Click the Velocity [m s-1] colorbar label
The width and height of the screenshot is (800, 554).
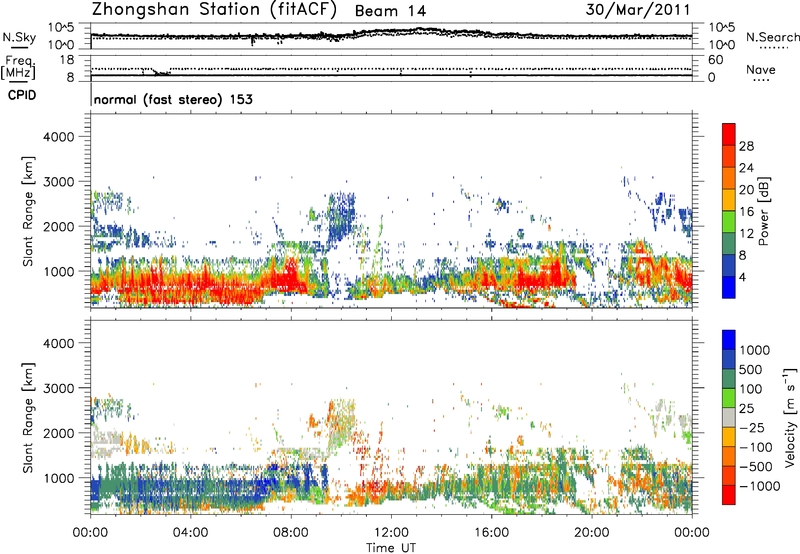790,417
